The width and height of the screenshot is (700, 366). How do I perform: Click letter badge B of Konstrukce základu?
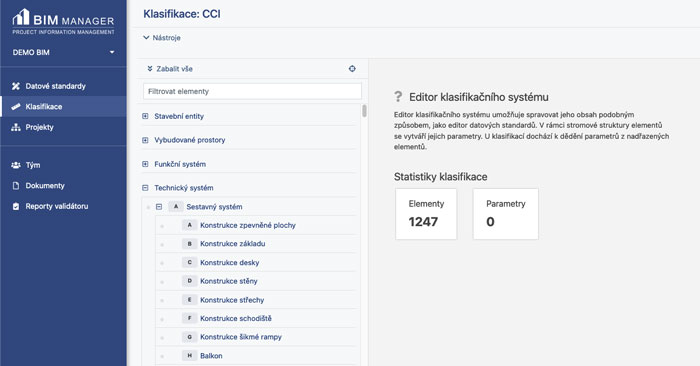[x=189, y=244]
